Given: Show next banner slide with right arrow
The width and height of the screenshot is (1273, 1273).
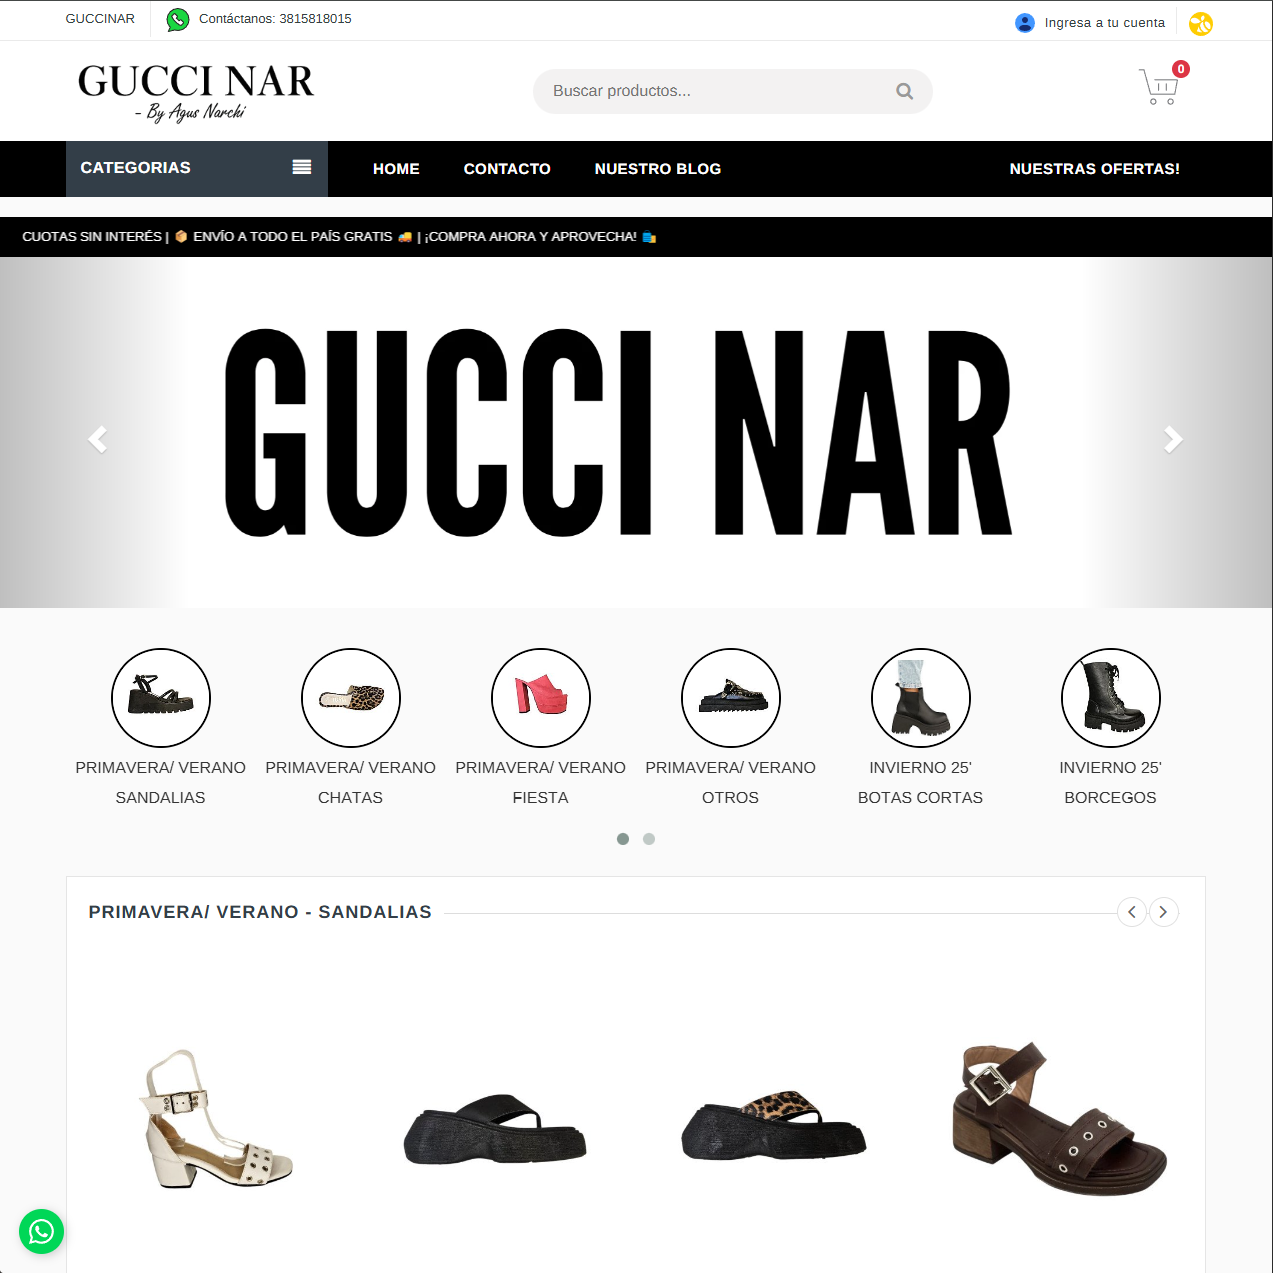Looking at the screenshot, I should coord(1173,439).
